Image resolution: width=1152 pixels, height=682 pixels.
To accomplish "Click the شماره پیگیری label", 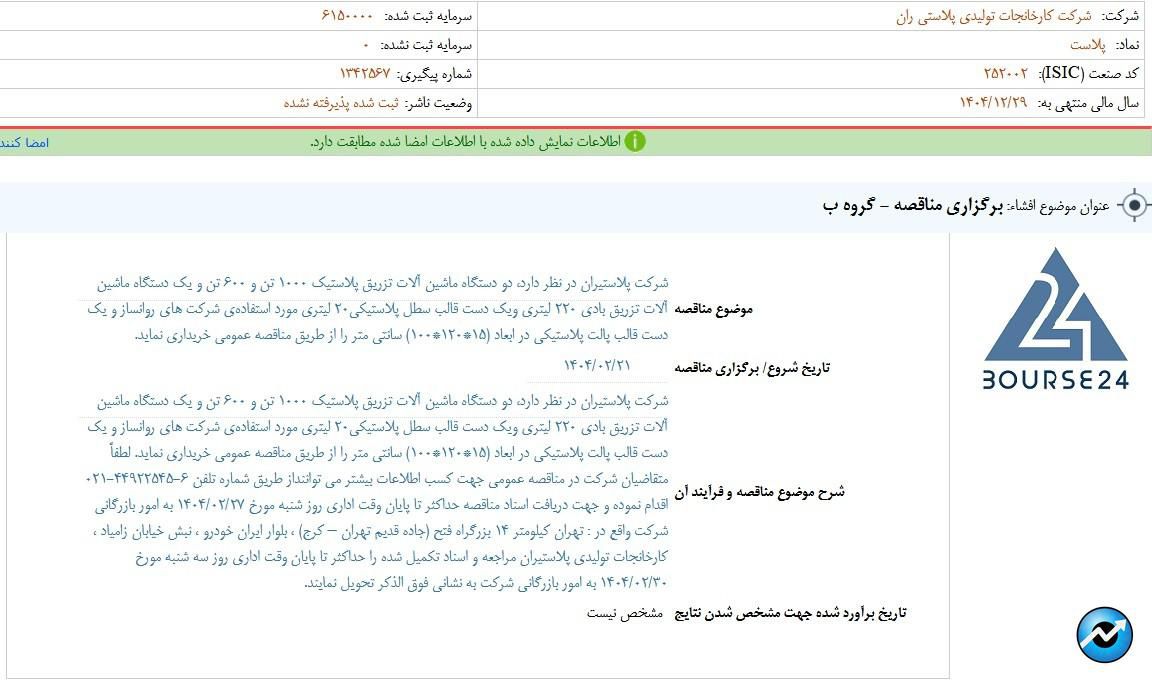I will tap(434, 74).
